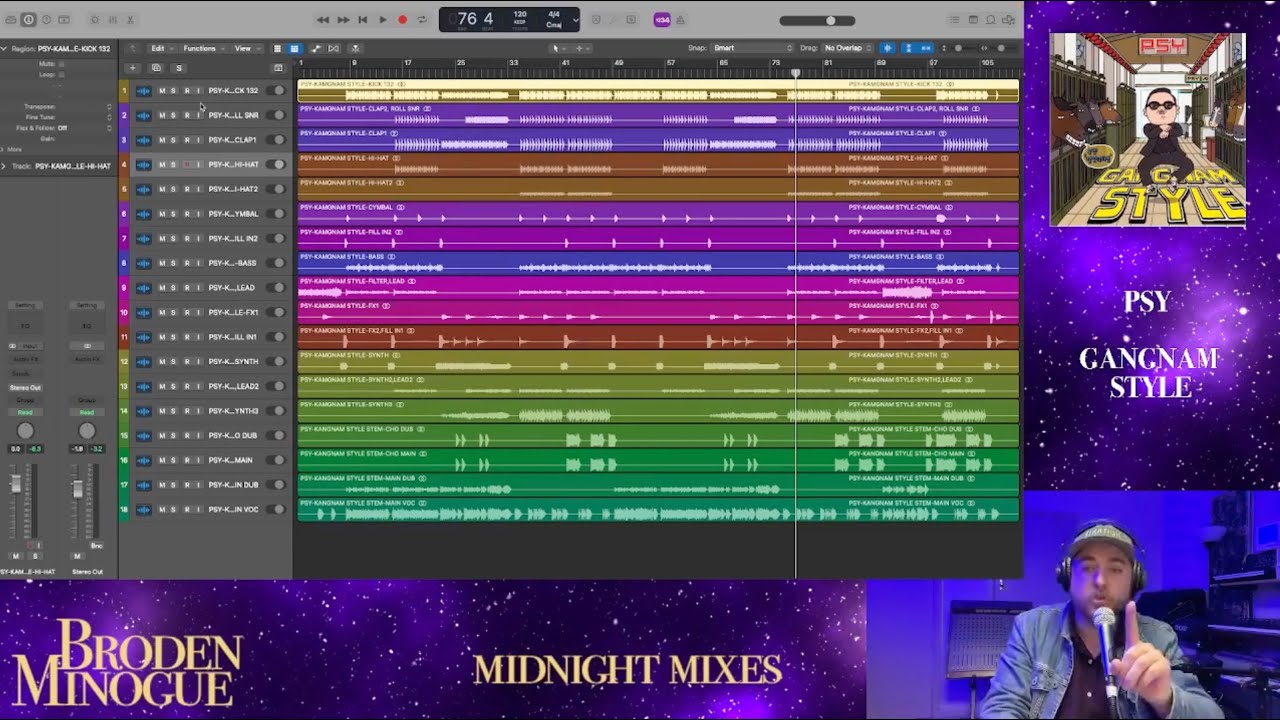Adjust the master volume slider
The height and width of the screenshot is (720, 1280).
pyautogui.click(x=817, y=20)
